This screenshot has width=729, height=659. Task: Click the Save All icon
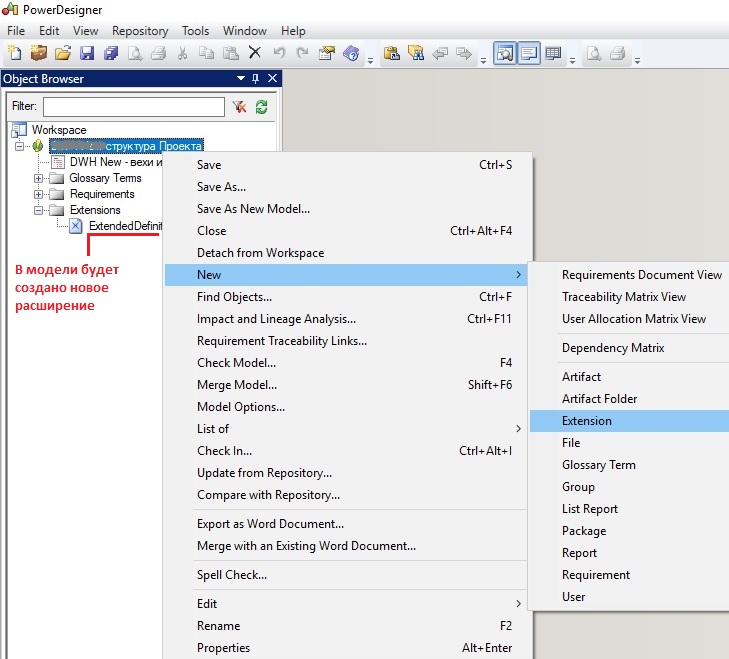(x=111, y=53)
